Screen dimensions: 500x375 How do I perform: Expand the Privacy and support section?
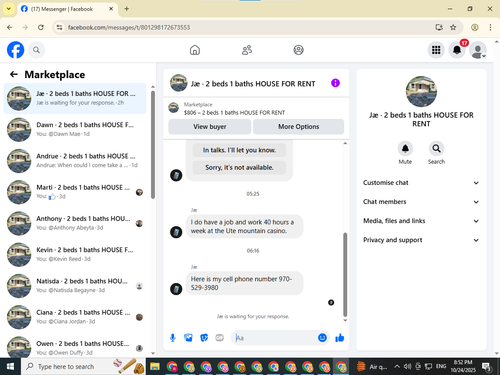click(421, 240)
